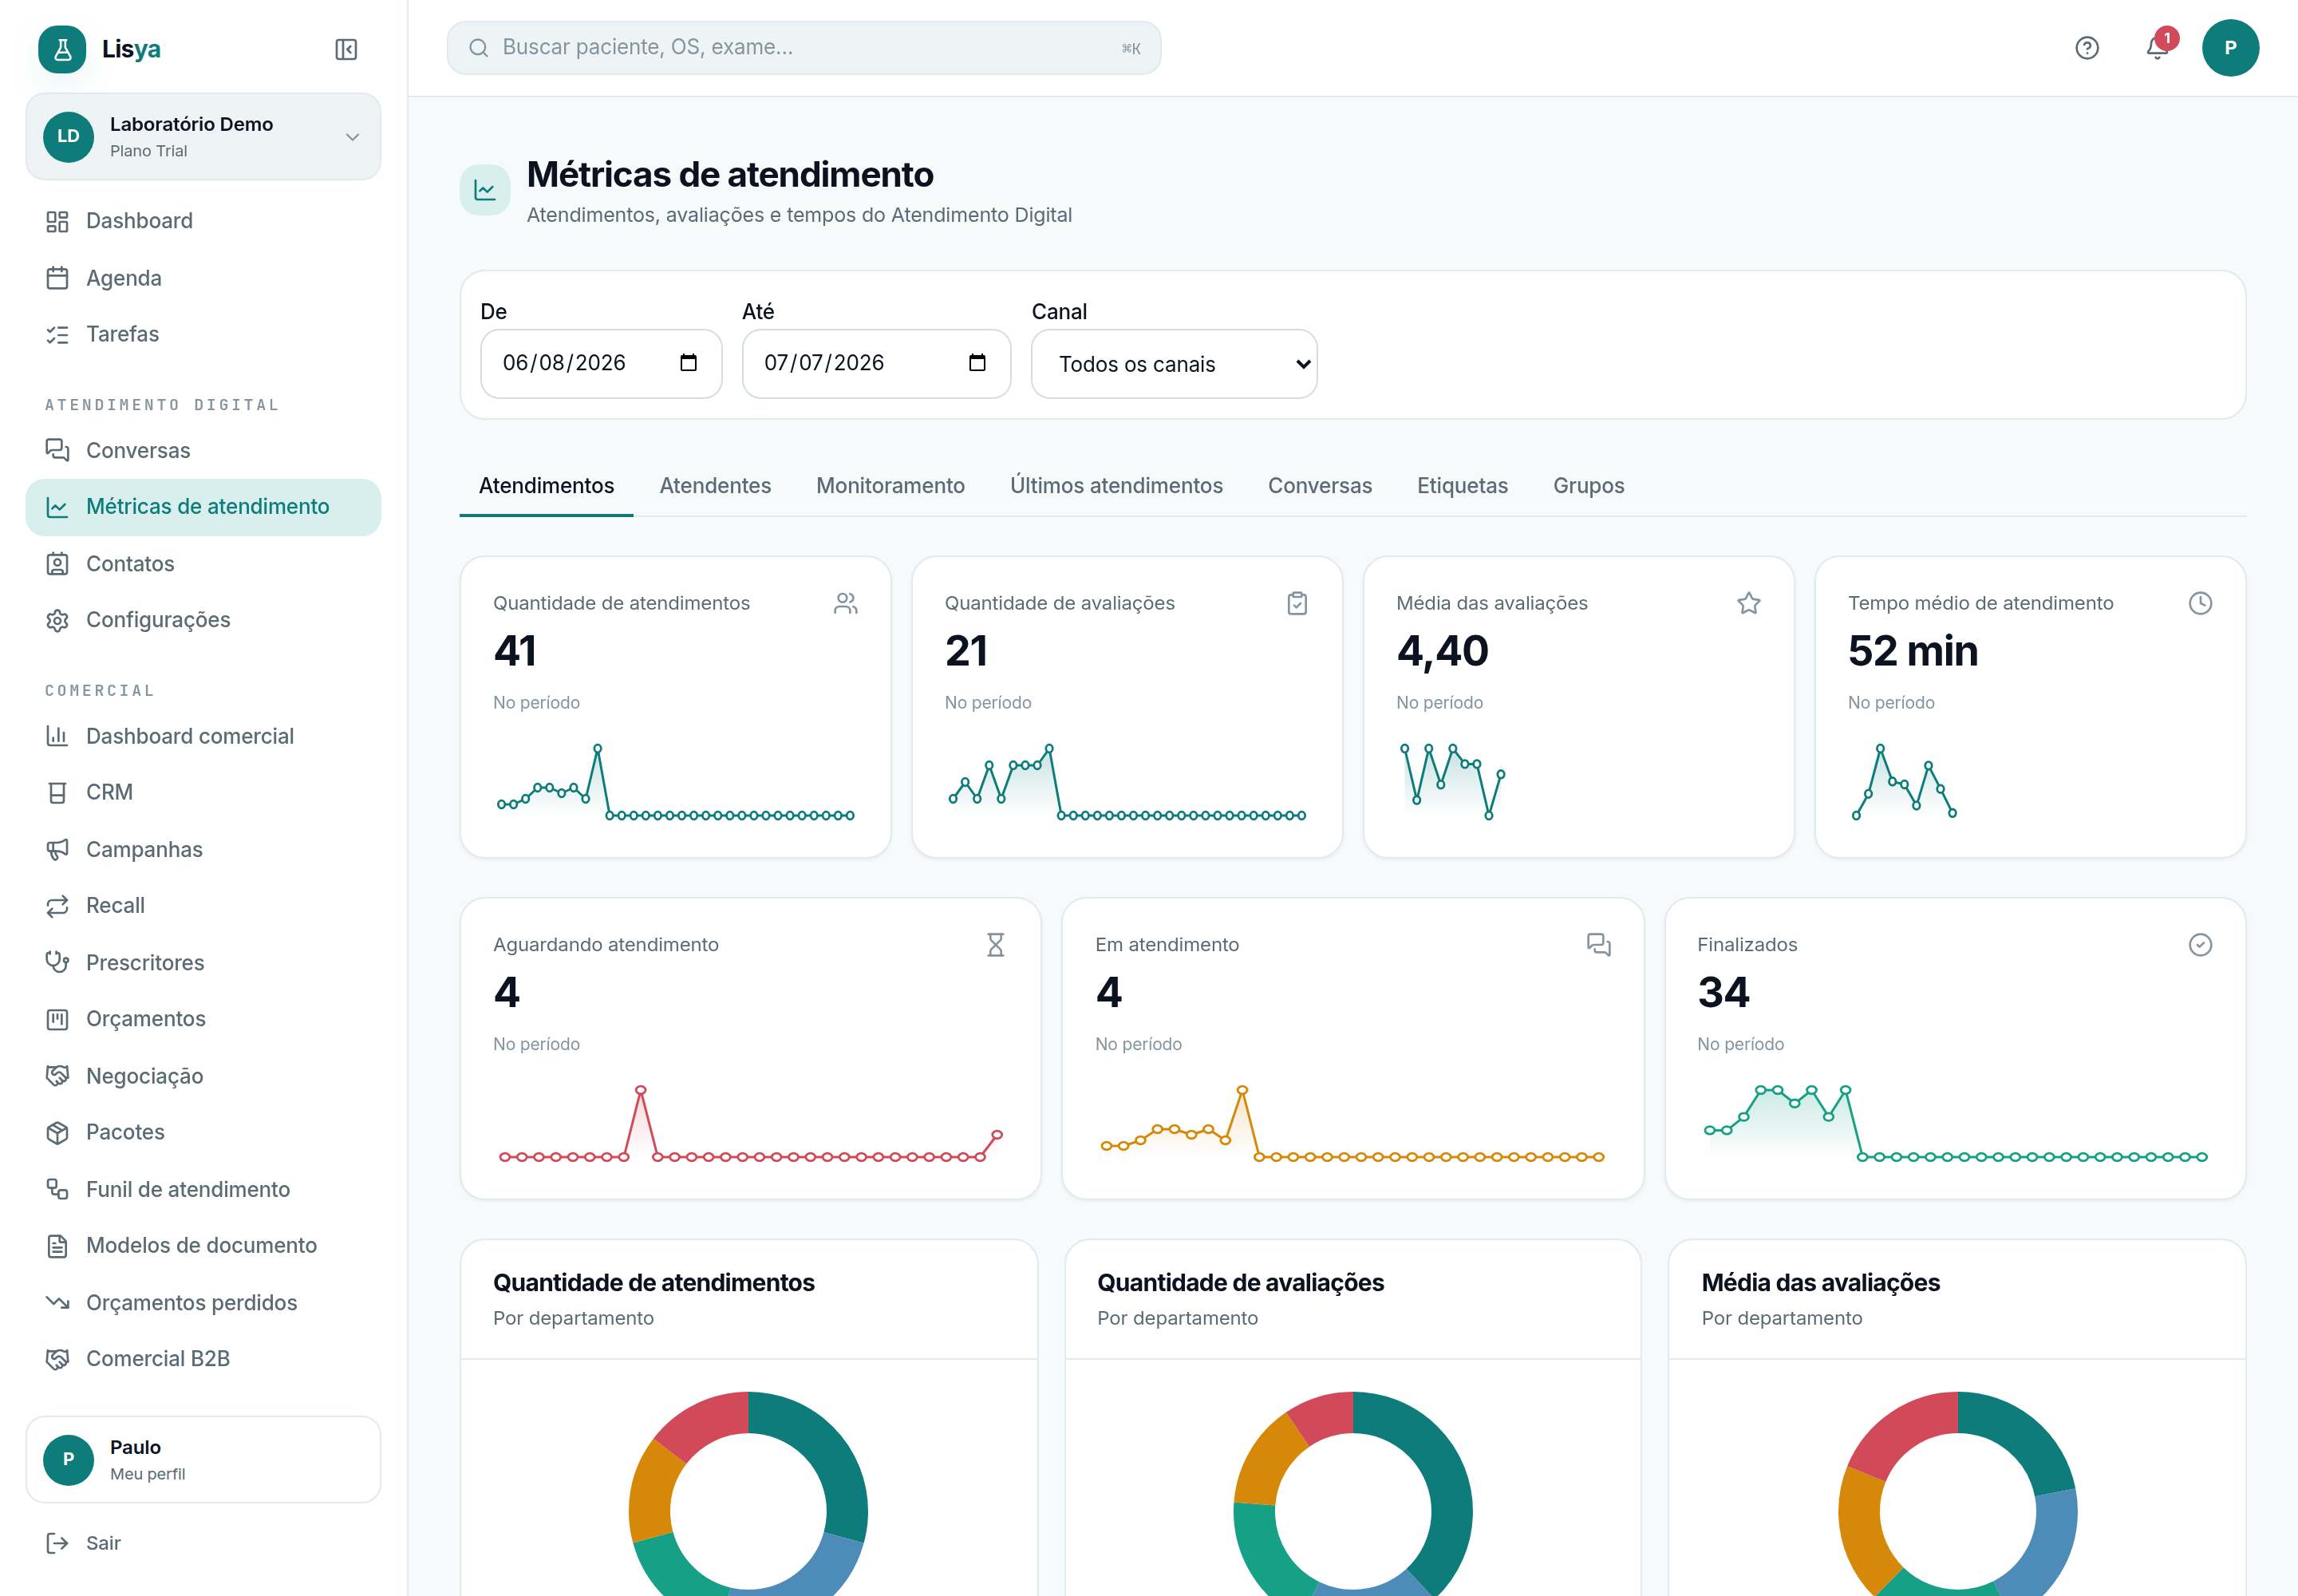Switch to the Grupos tab
2298x1596 pixels.
point(1588,486)
